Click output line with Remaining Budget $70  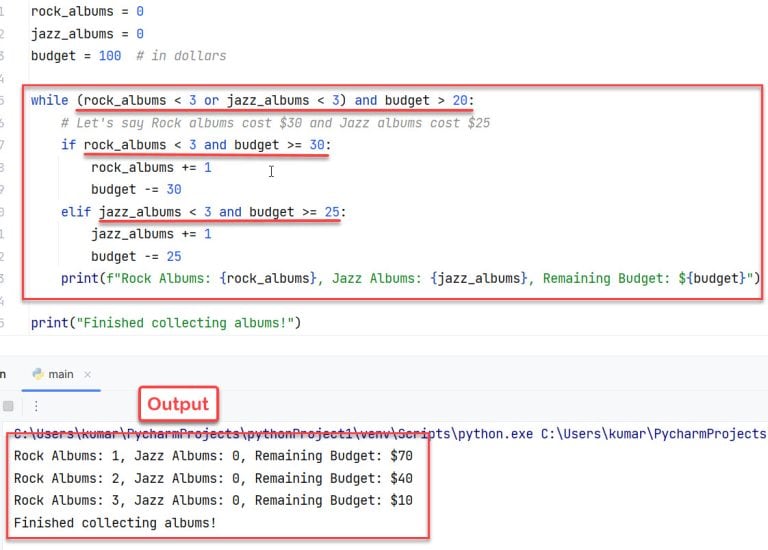point(213,456)
